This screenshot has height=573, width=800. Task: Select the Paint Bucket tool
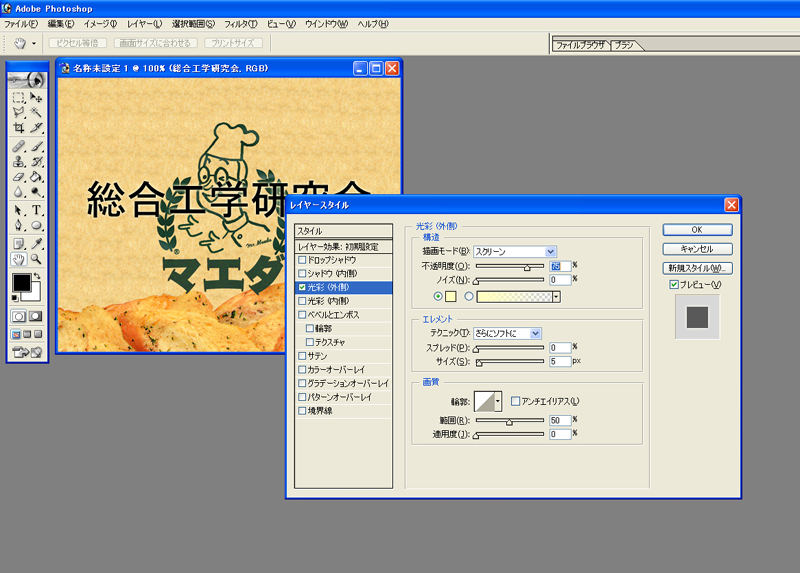(x=36, y=177)
